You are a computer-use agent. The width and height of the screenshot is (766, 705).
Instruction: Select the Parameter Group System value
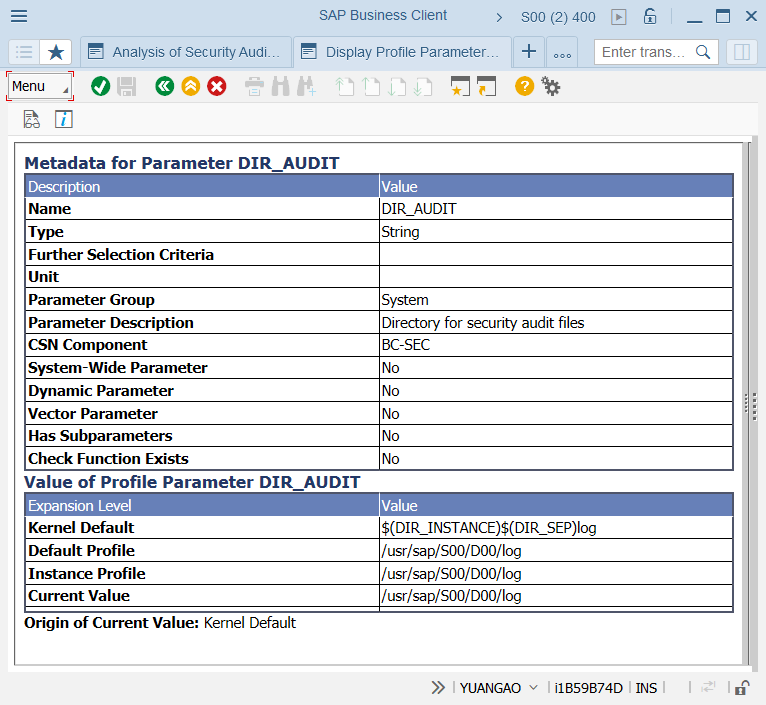556,299
